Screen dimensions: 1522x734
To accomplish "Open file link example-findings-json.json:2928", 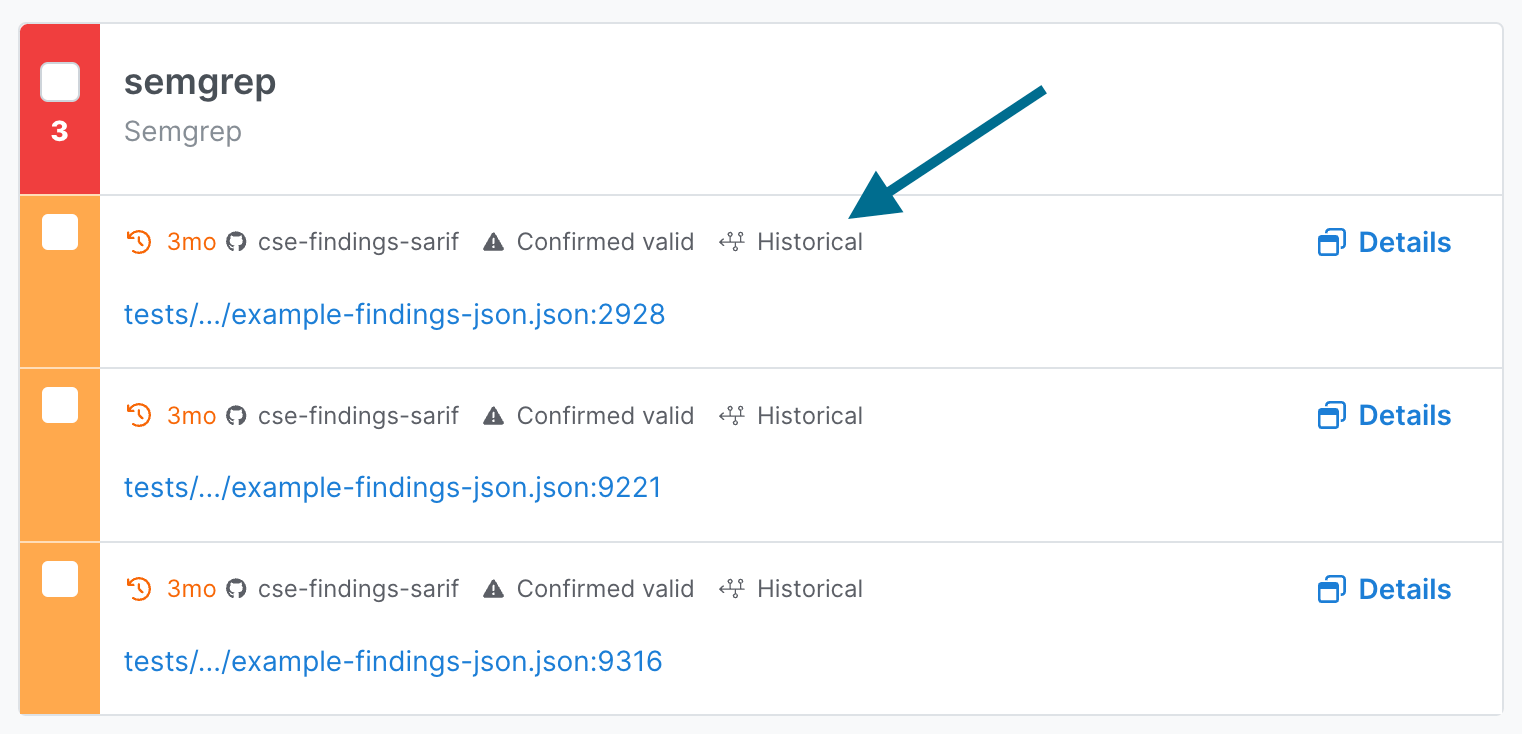I will coord(394,314).
